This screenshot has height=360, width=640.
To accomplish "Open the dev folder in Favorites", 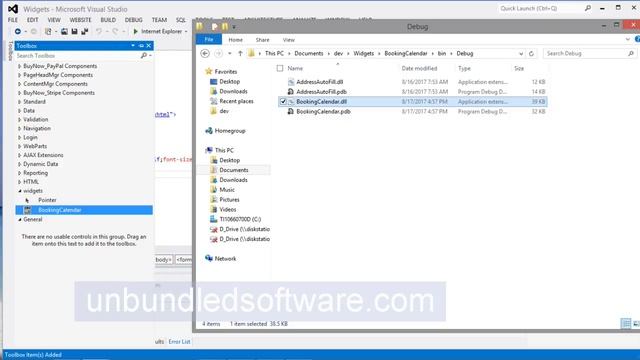I will click(x=224, y=111).
